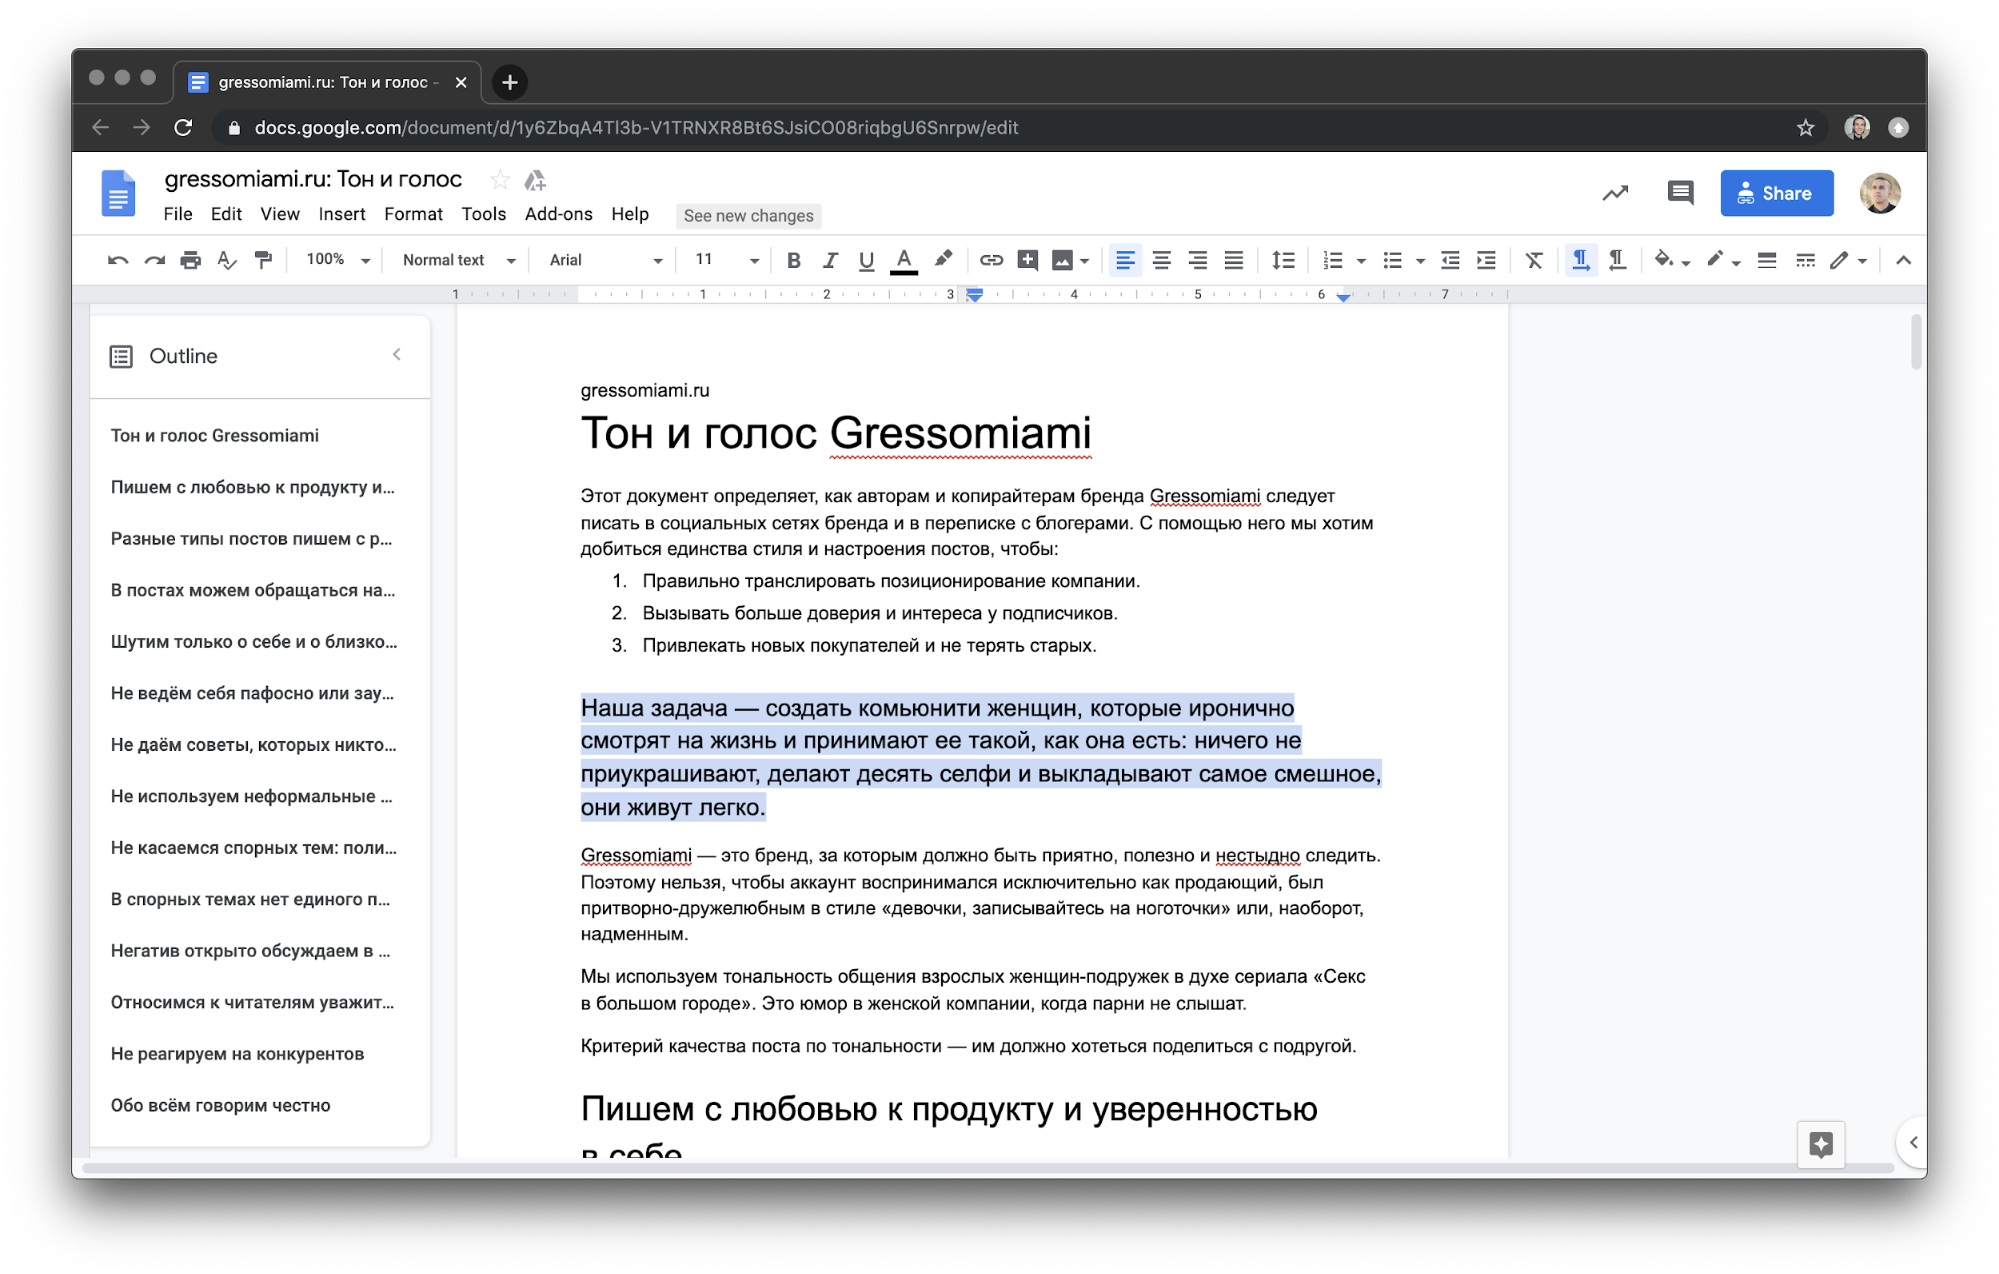Reload the page in the browser
1999x1274 pixels.
(183, 128)
